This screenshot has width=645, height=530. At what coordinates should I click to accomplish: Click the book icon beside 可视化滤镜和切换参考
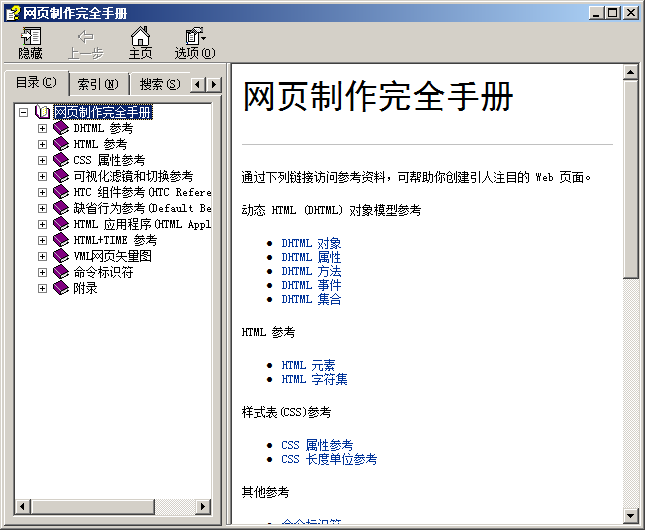click(61, 176)
